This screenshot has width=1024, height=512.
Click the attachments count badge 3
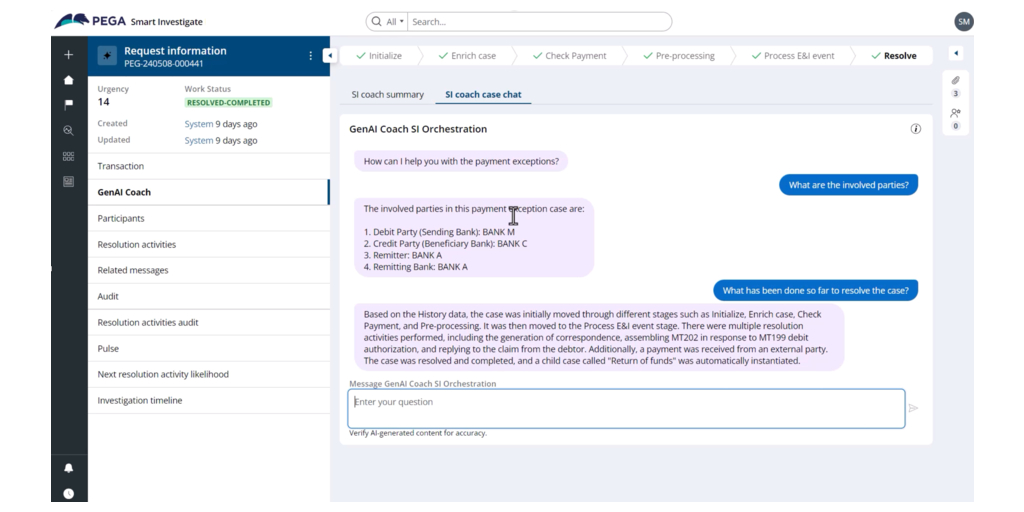(955, 94)
